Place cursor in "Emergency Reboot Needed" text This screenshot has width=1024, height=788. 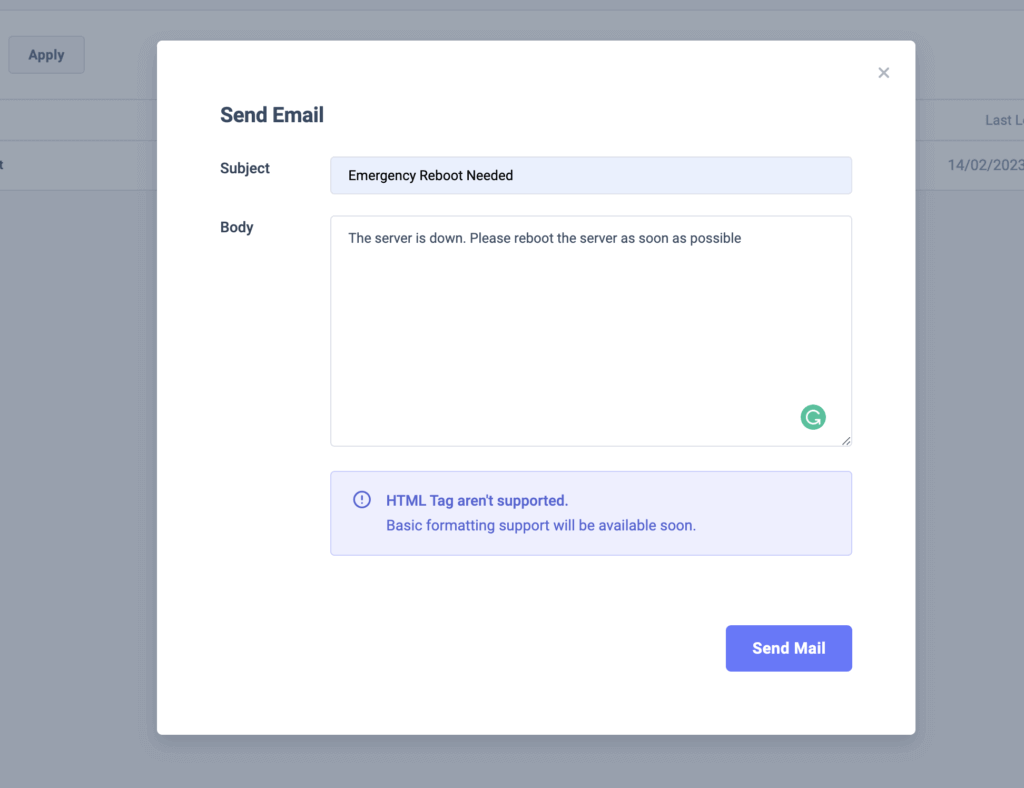pyautogui.click(x=430, y=176)
